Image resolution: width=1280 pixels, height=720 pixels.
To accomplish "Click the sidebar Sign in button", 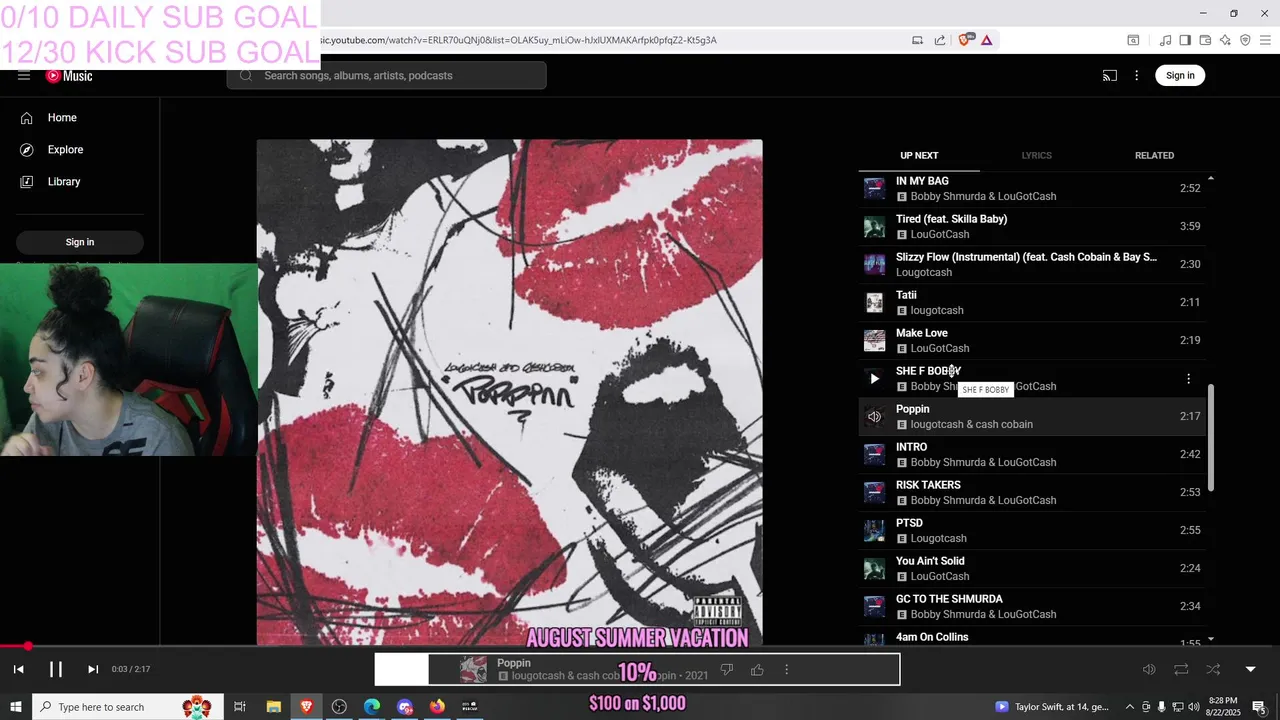I will [80, 242].
